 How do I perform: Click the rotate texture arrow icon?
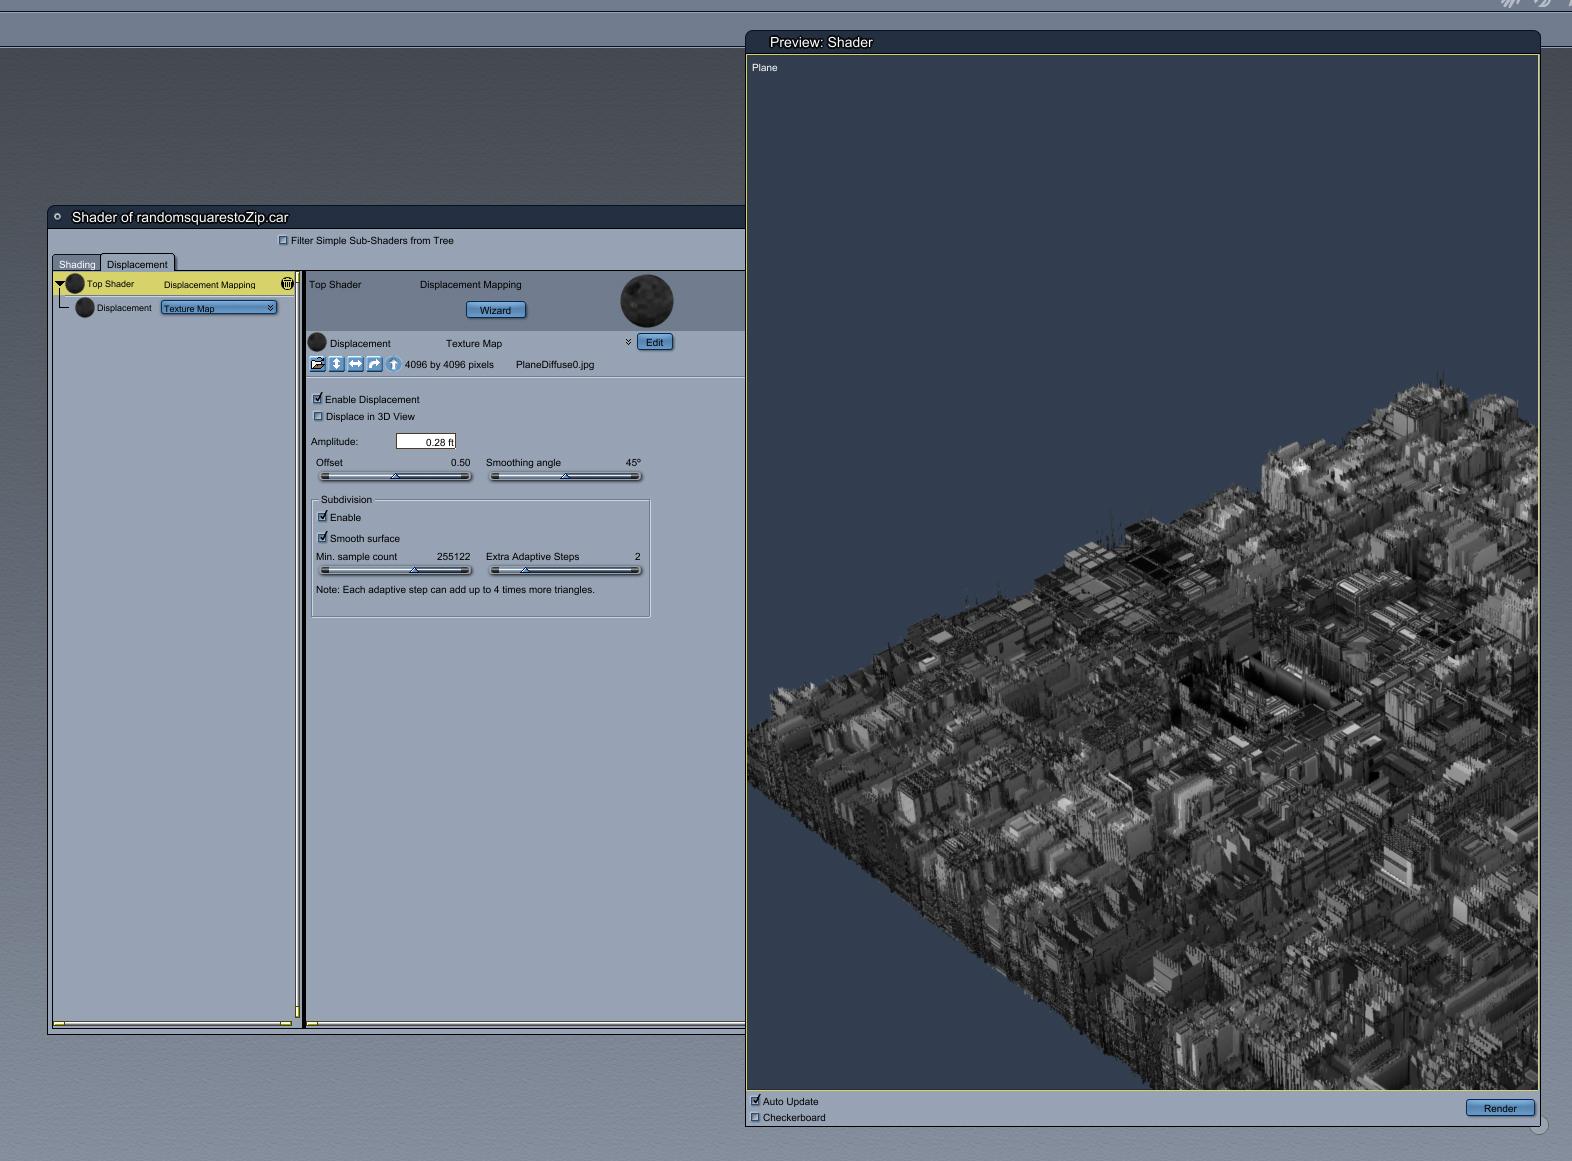[374, 364]
